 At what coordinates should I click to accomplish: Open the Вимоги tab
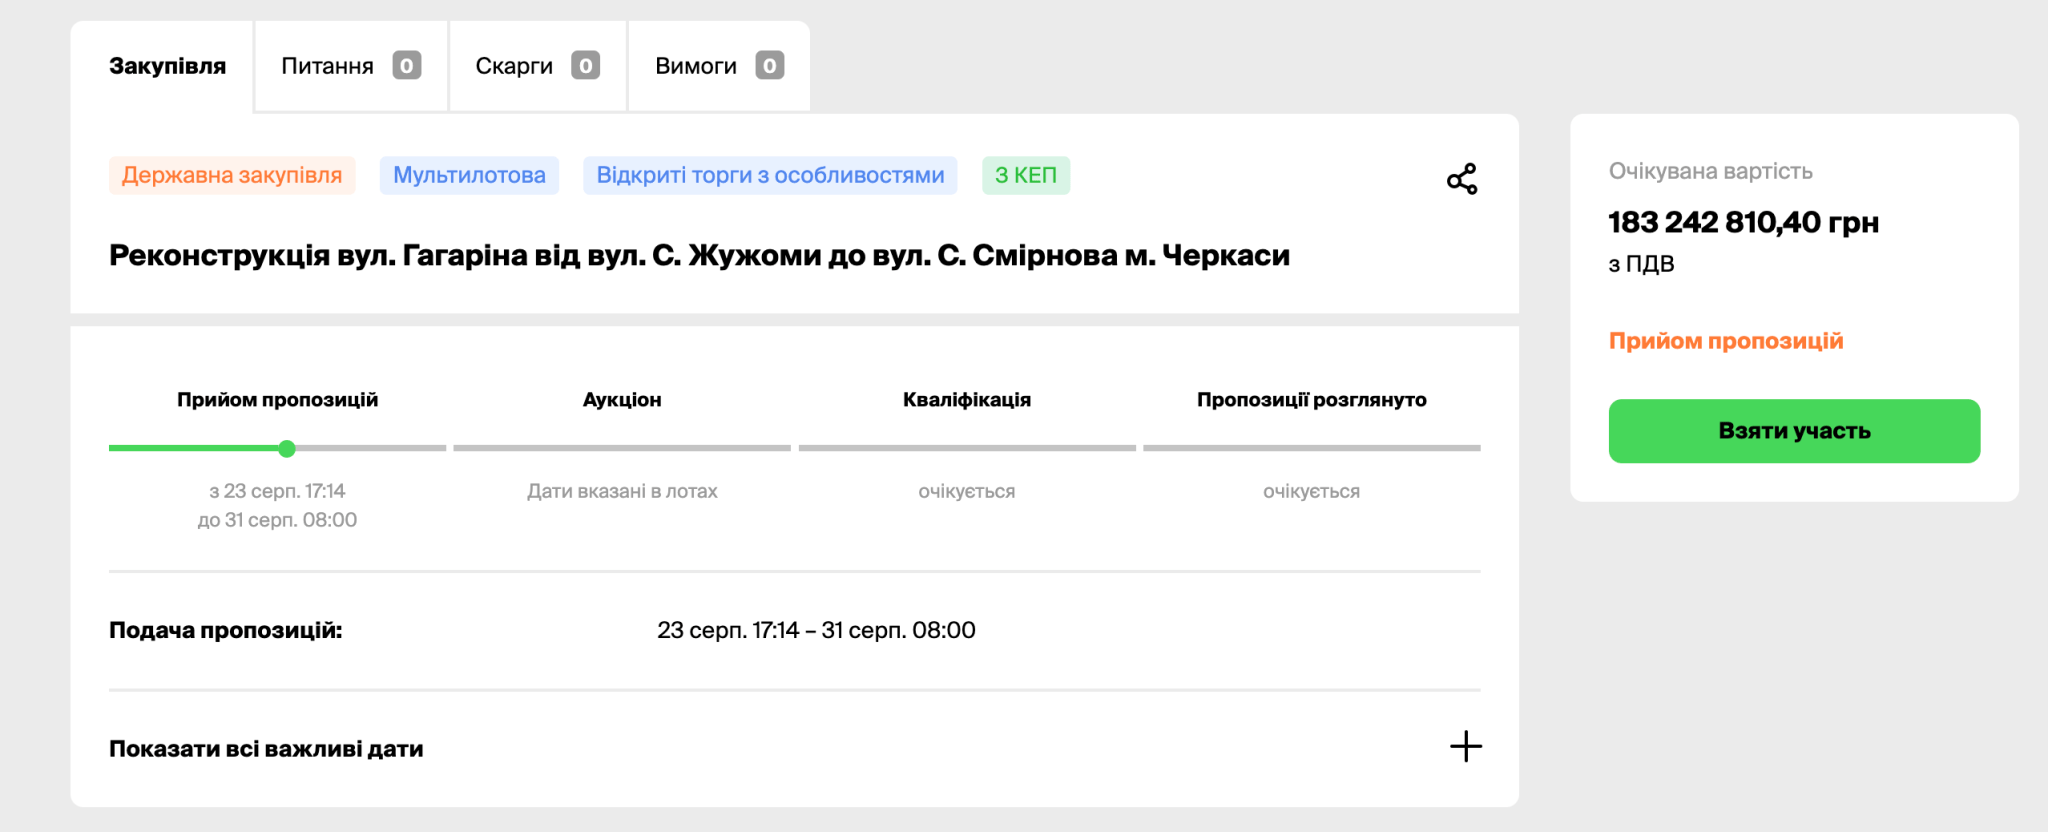coord(719,66)
